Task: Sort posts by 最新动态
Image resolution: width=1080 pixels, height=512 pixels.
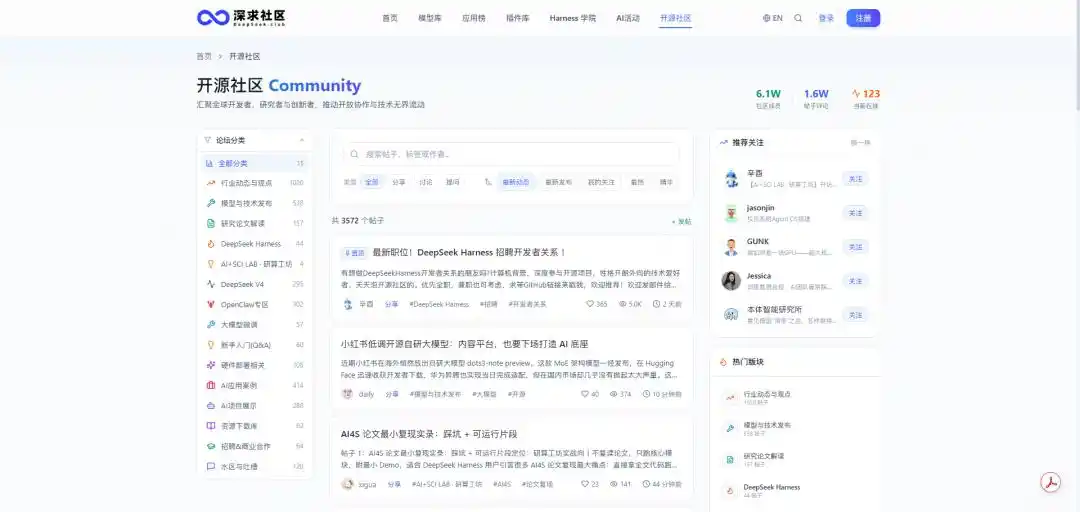Action: click(516, 183)
